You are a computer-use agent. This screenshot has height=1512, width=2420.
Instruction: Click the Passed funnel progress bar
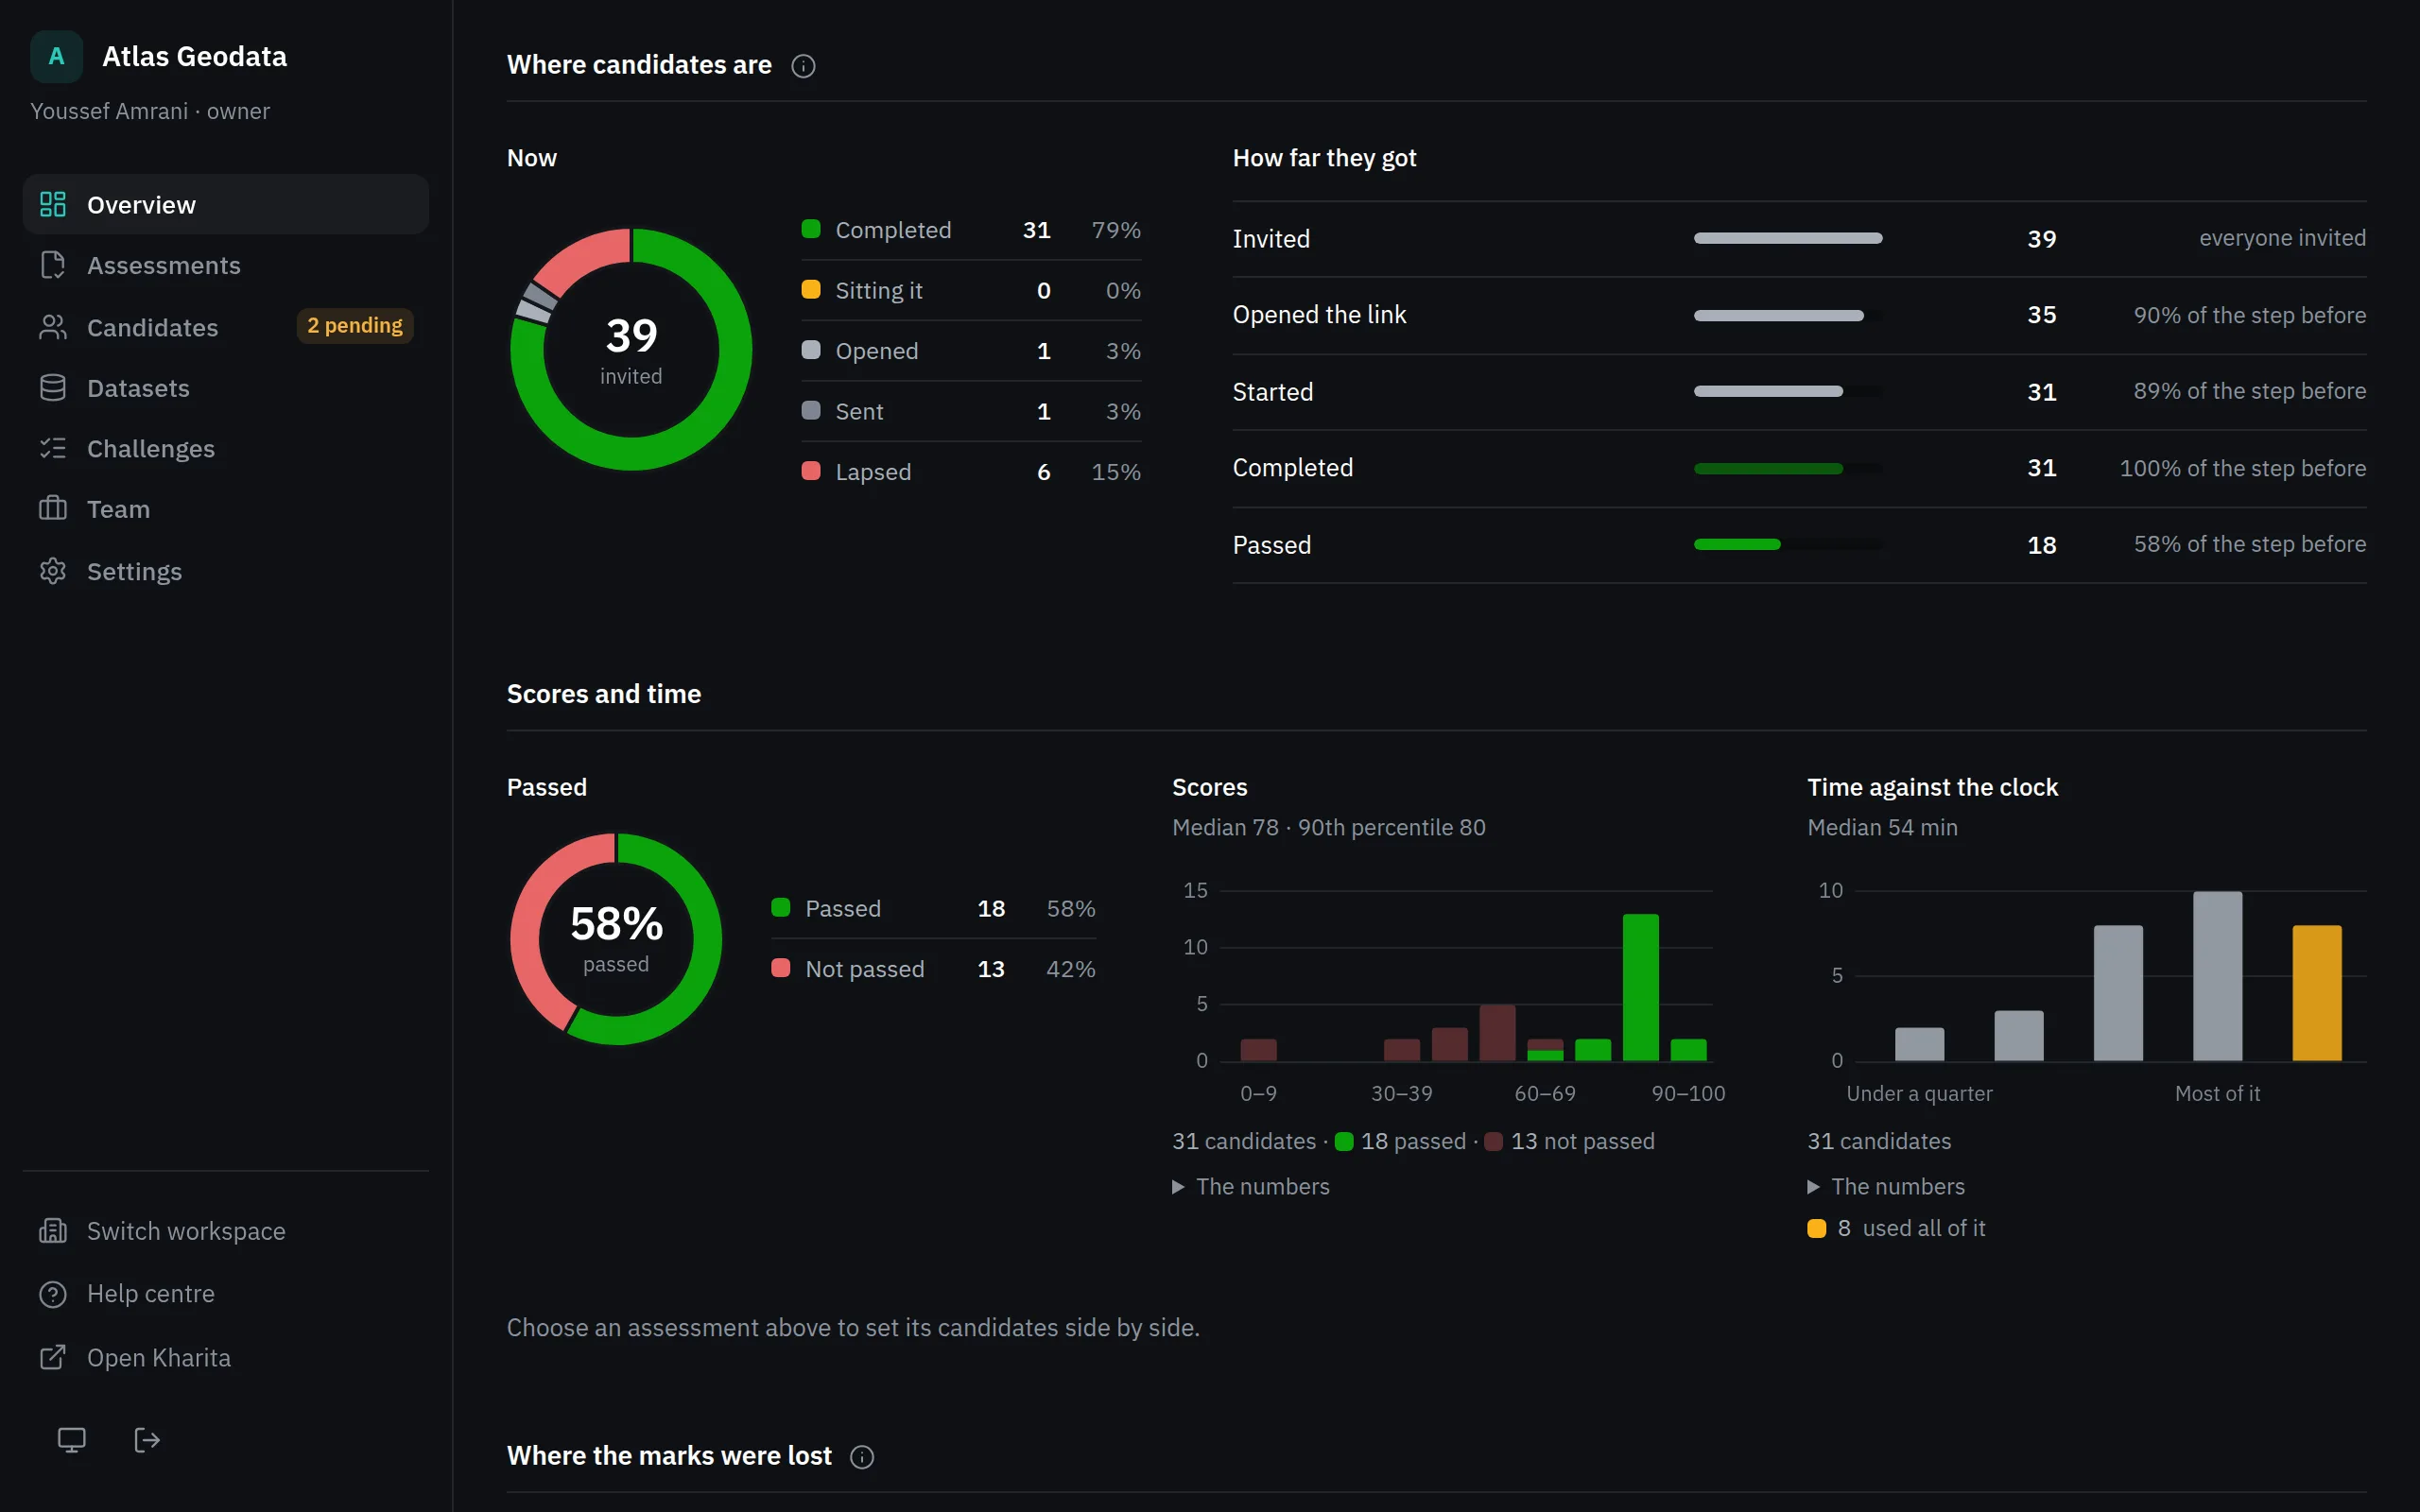click(1788, 545)
